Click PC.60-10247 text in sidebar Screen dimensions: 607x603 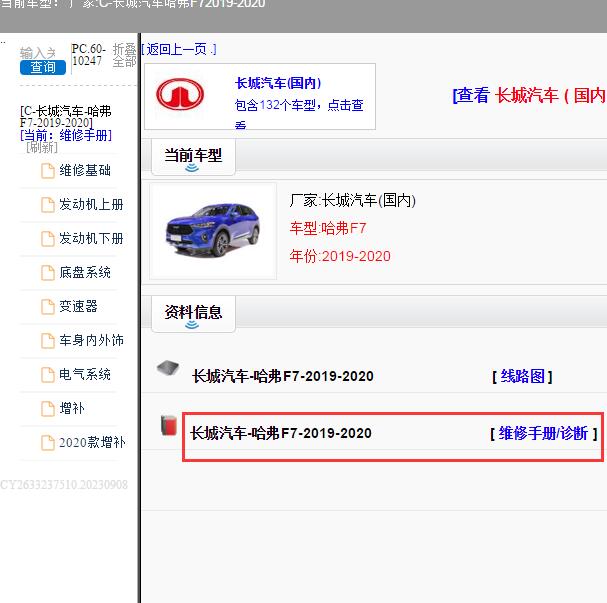click(89, 55)
